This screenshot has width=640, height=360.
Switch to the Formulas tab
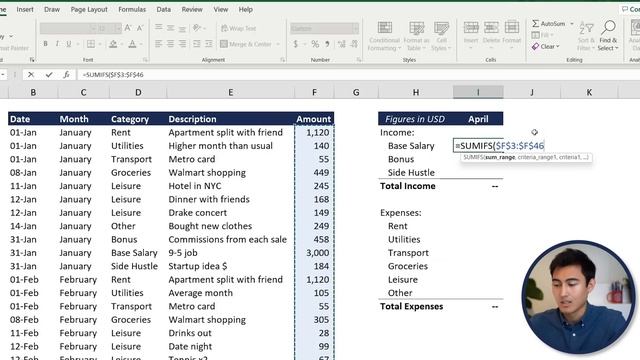click(x=132, y=9)
